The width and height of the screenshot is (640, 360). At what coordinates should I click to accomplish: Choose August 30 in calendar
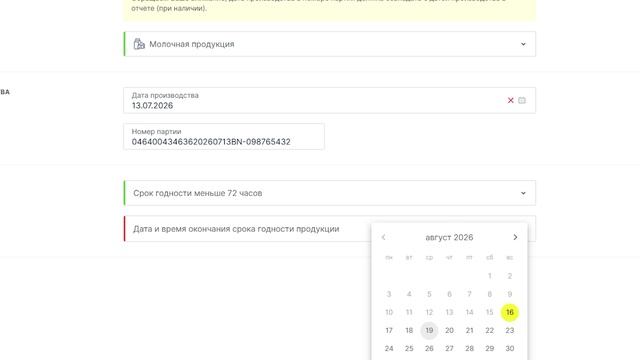coord(509,349)
